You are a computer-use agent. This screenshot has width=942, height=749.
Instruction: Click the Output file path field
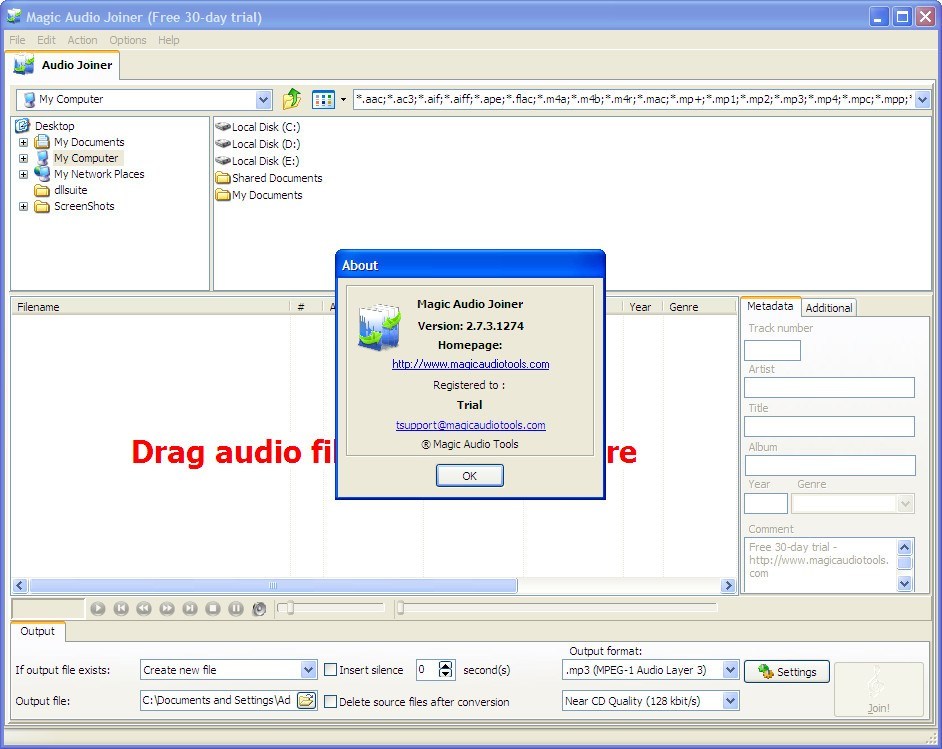point(218,700)
